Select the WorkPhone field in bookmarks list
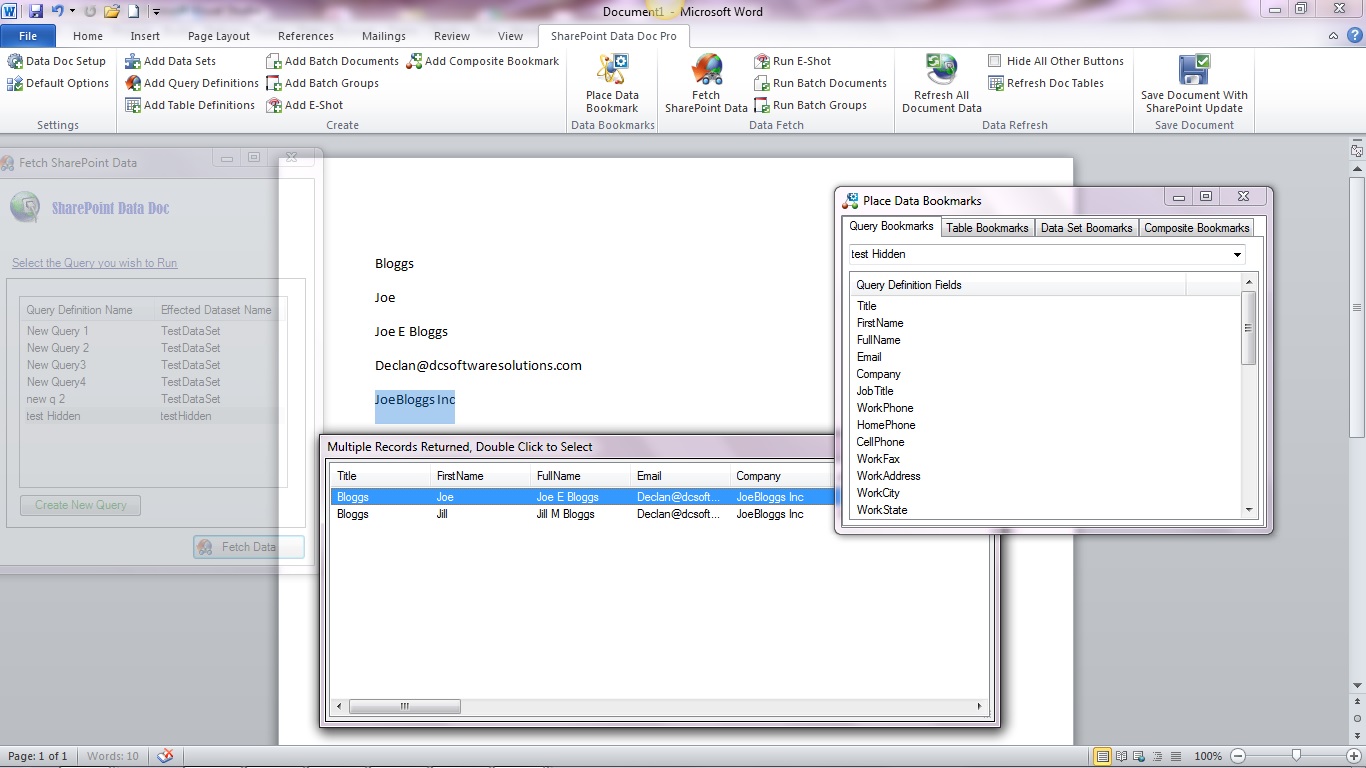 (x=885, y=408)
